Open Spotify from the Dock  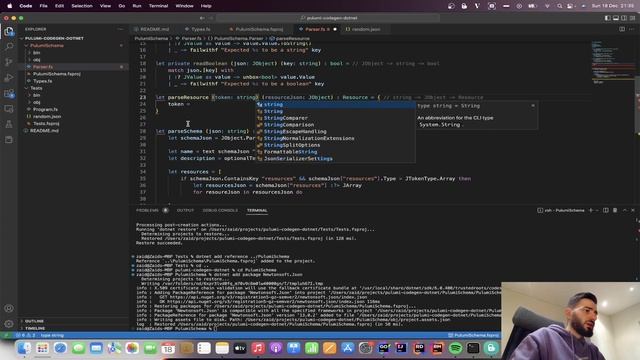(455, 348)
